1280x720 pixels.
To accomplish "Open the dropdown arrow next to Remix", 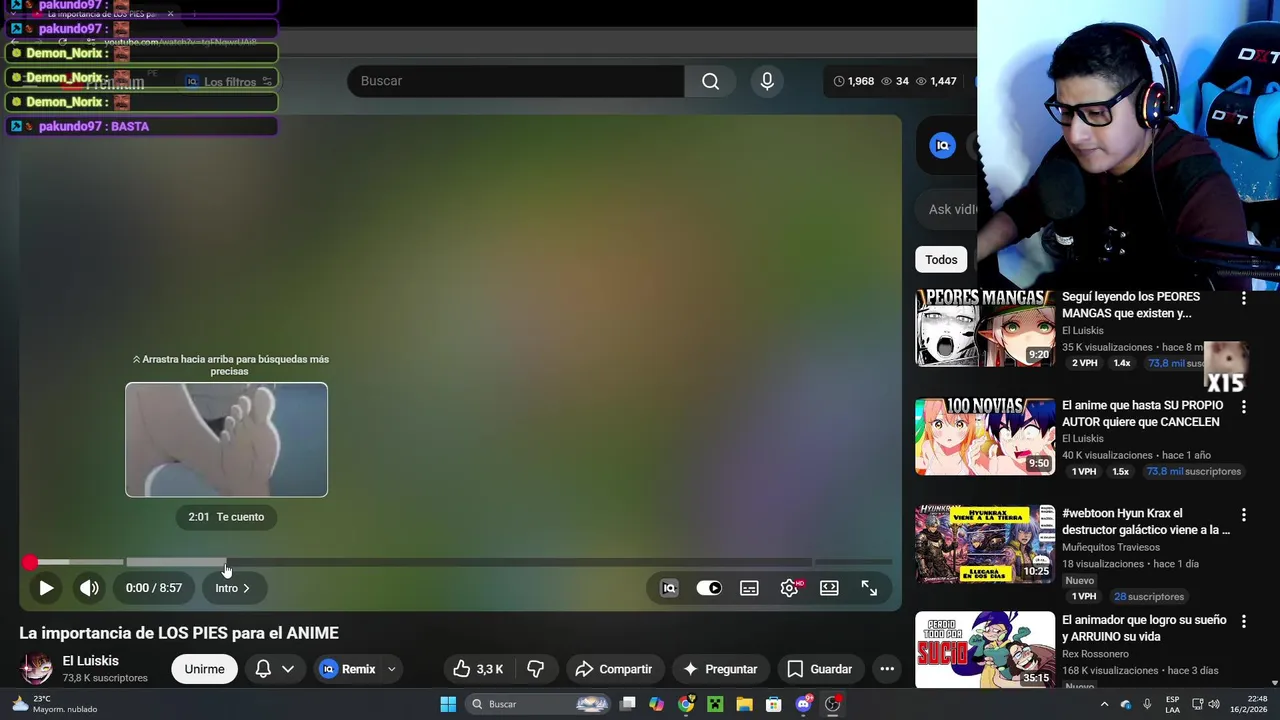I will [x=392, y=669].
